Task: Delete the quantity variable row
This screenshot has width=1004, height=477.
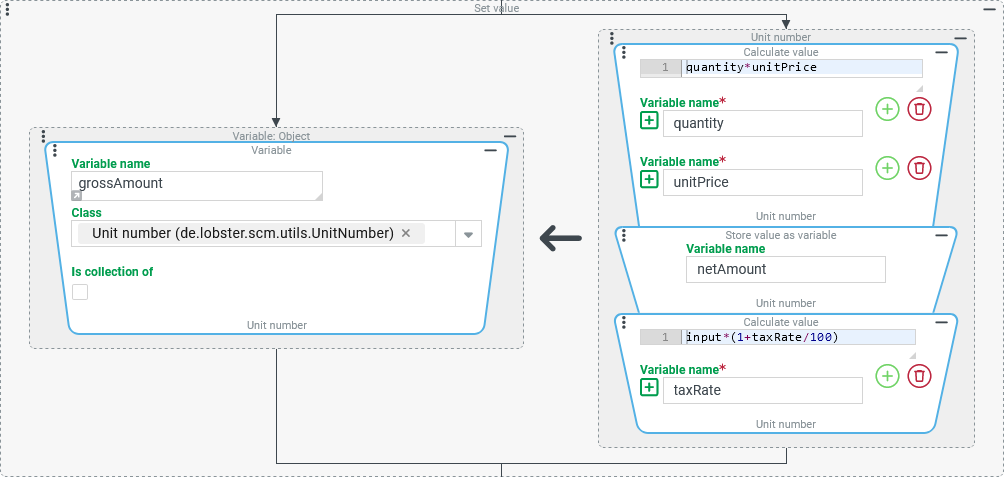Action: pos(919,109)
